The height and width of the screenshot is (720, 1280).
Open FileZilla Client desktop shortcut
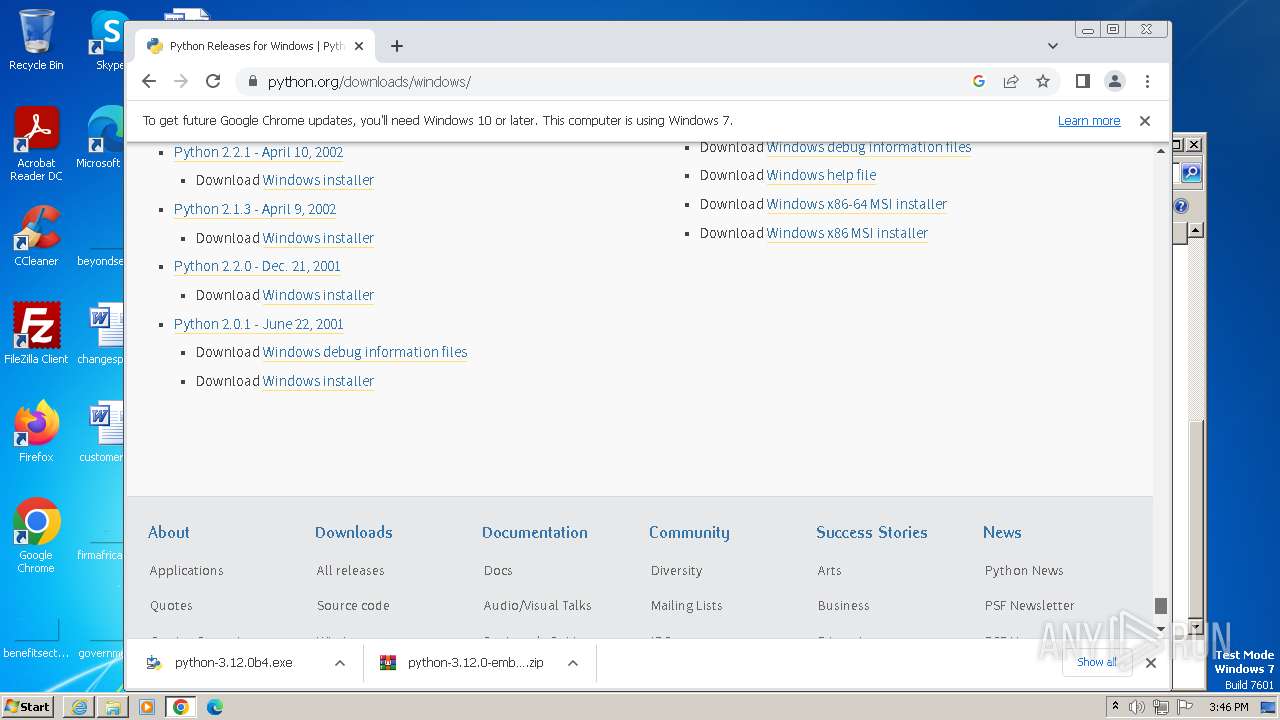pos(36,334)
